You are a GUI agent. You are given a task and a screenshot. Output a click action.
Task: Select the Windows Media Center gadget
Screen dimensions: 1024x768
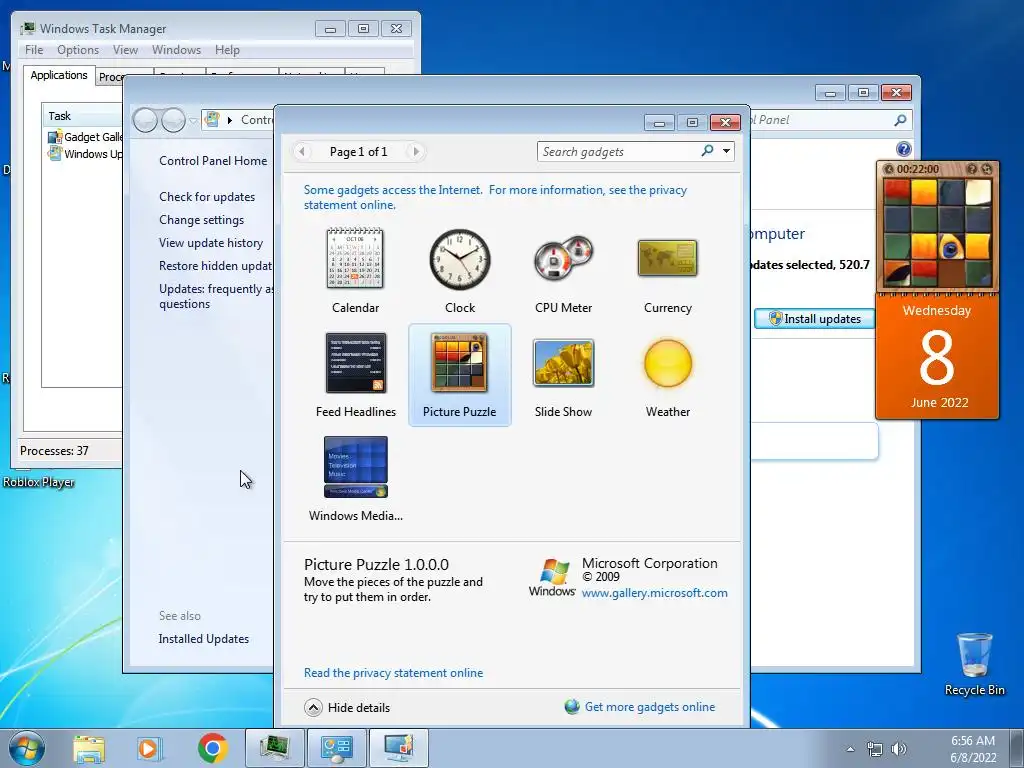tap(355, 479)
